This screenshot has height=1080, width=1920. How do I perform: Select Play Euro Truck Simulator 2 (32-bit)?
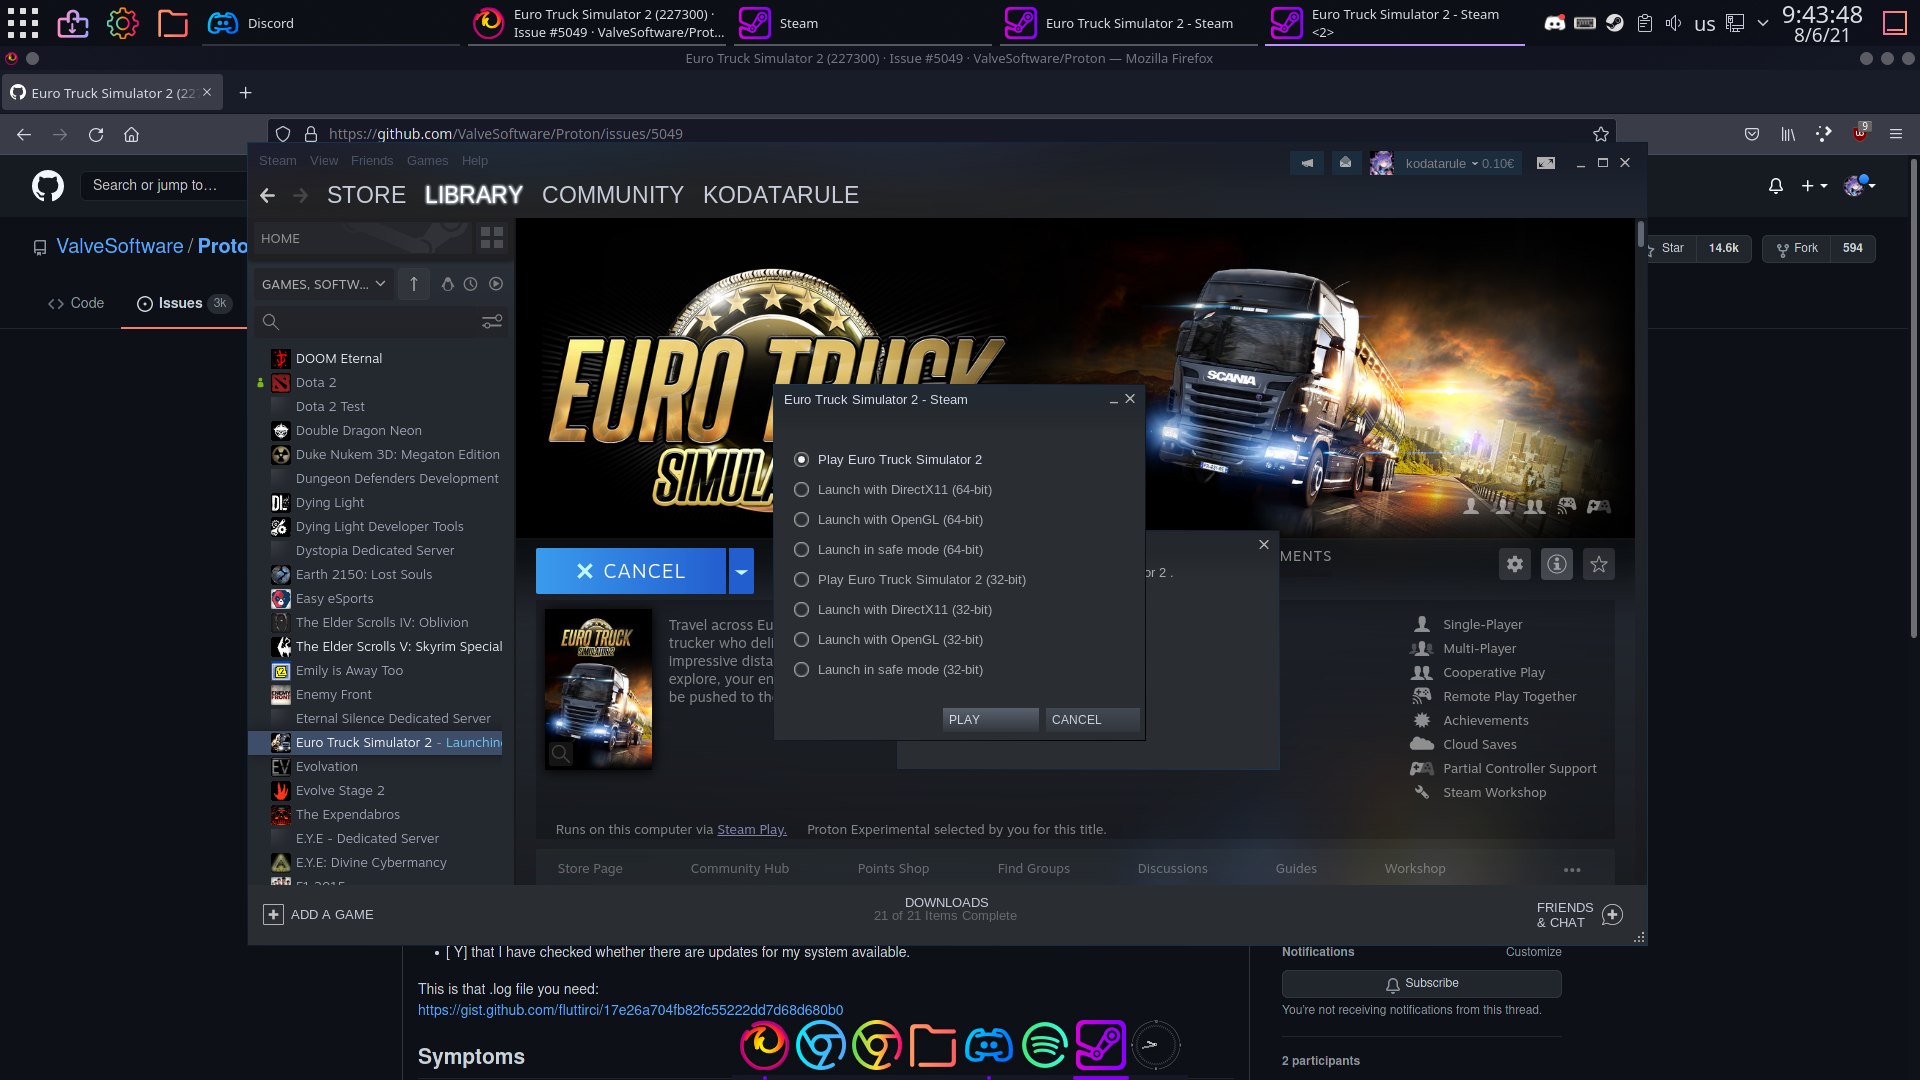(911, 580)
